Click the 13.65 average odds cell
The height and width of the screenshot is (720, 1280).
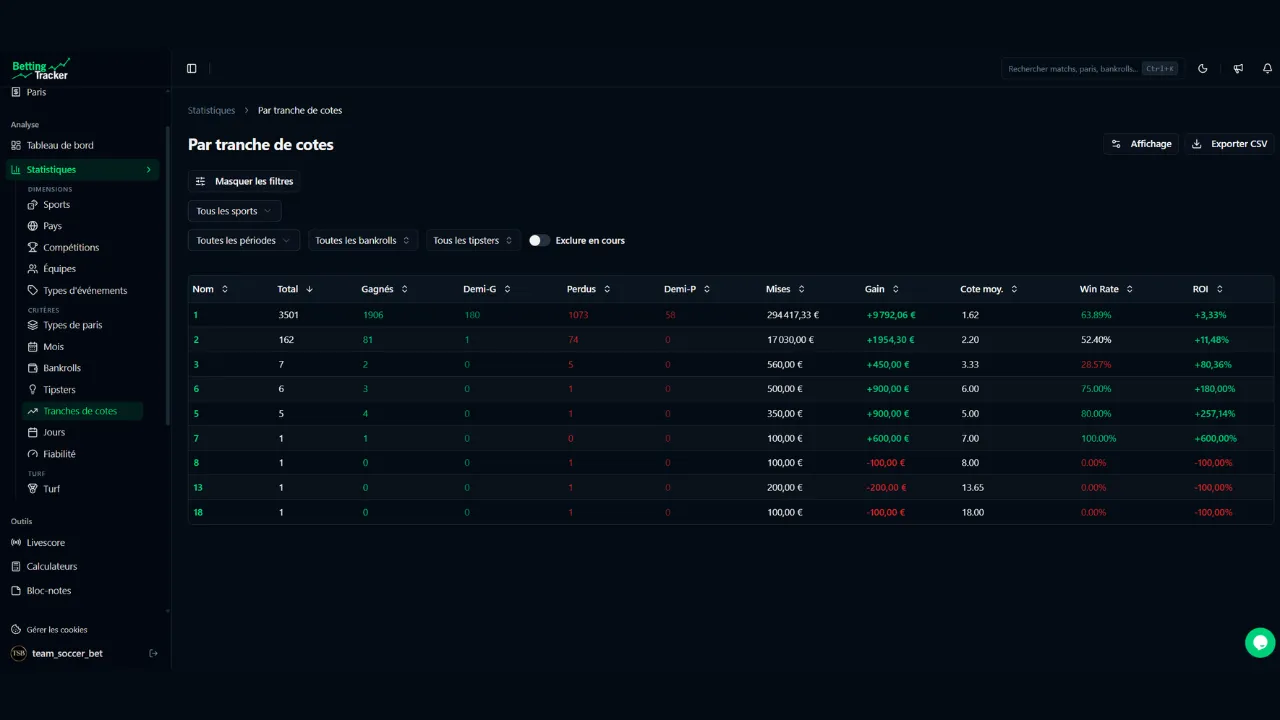coord(972,487)
